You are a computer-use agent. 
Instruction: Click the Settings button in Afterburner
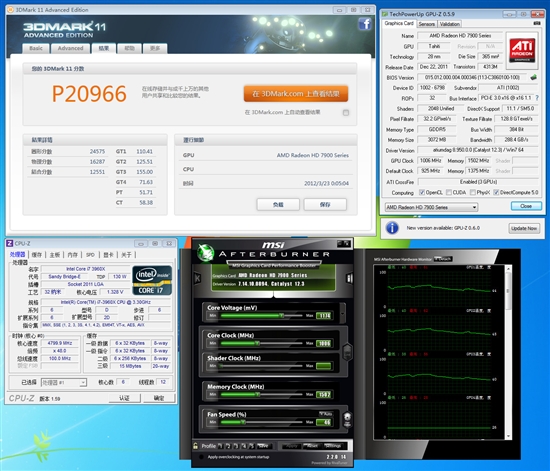click(x=333, y=446)
